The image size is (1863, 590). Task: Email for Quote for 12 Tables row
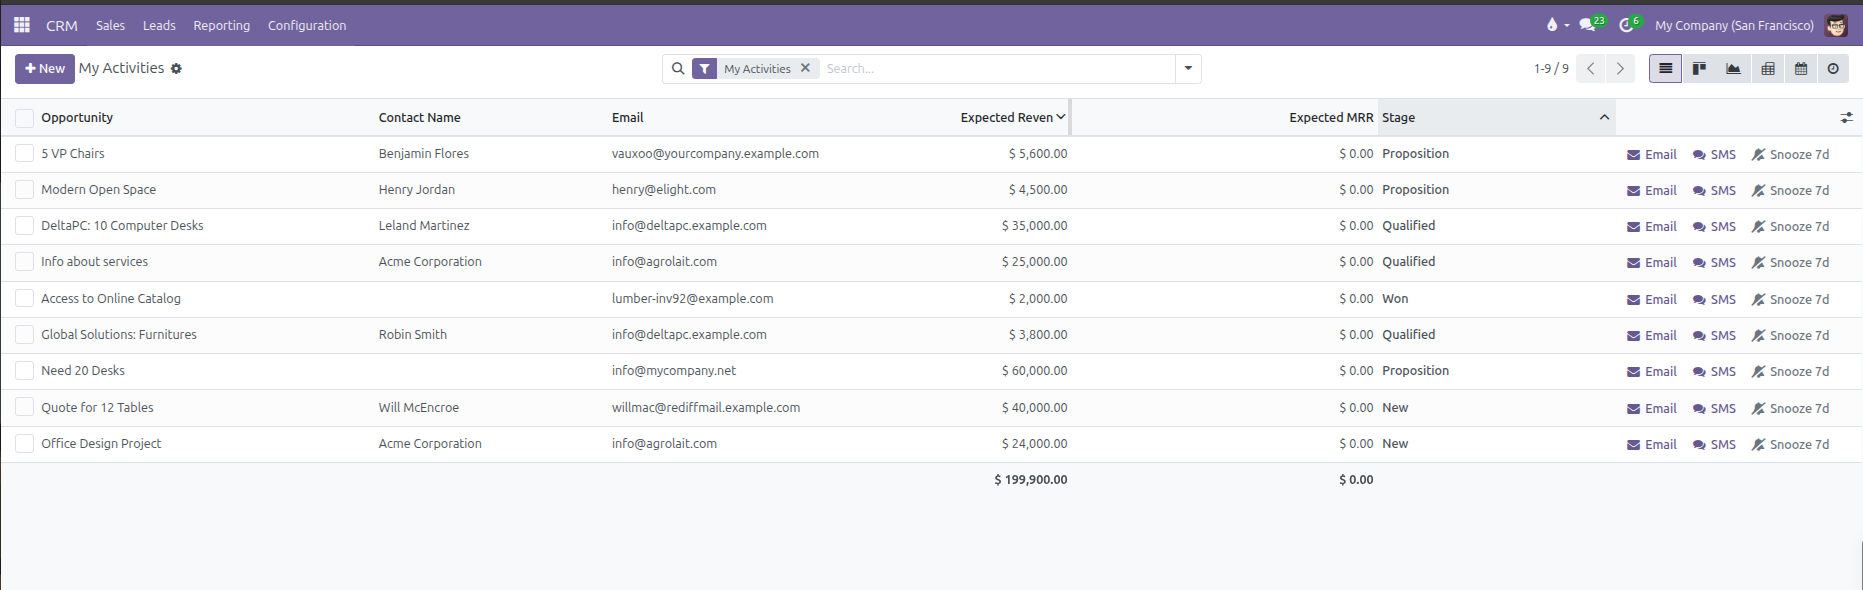point(1652,409)
